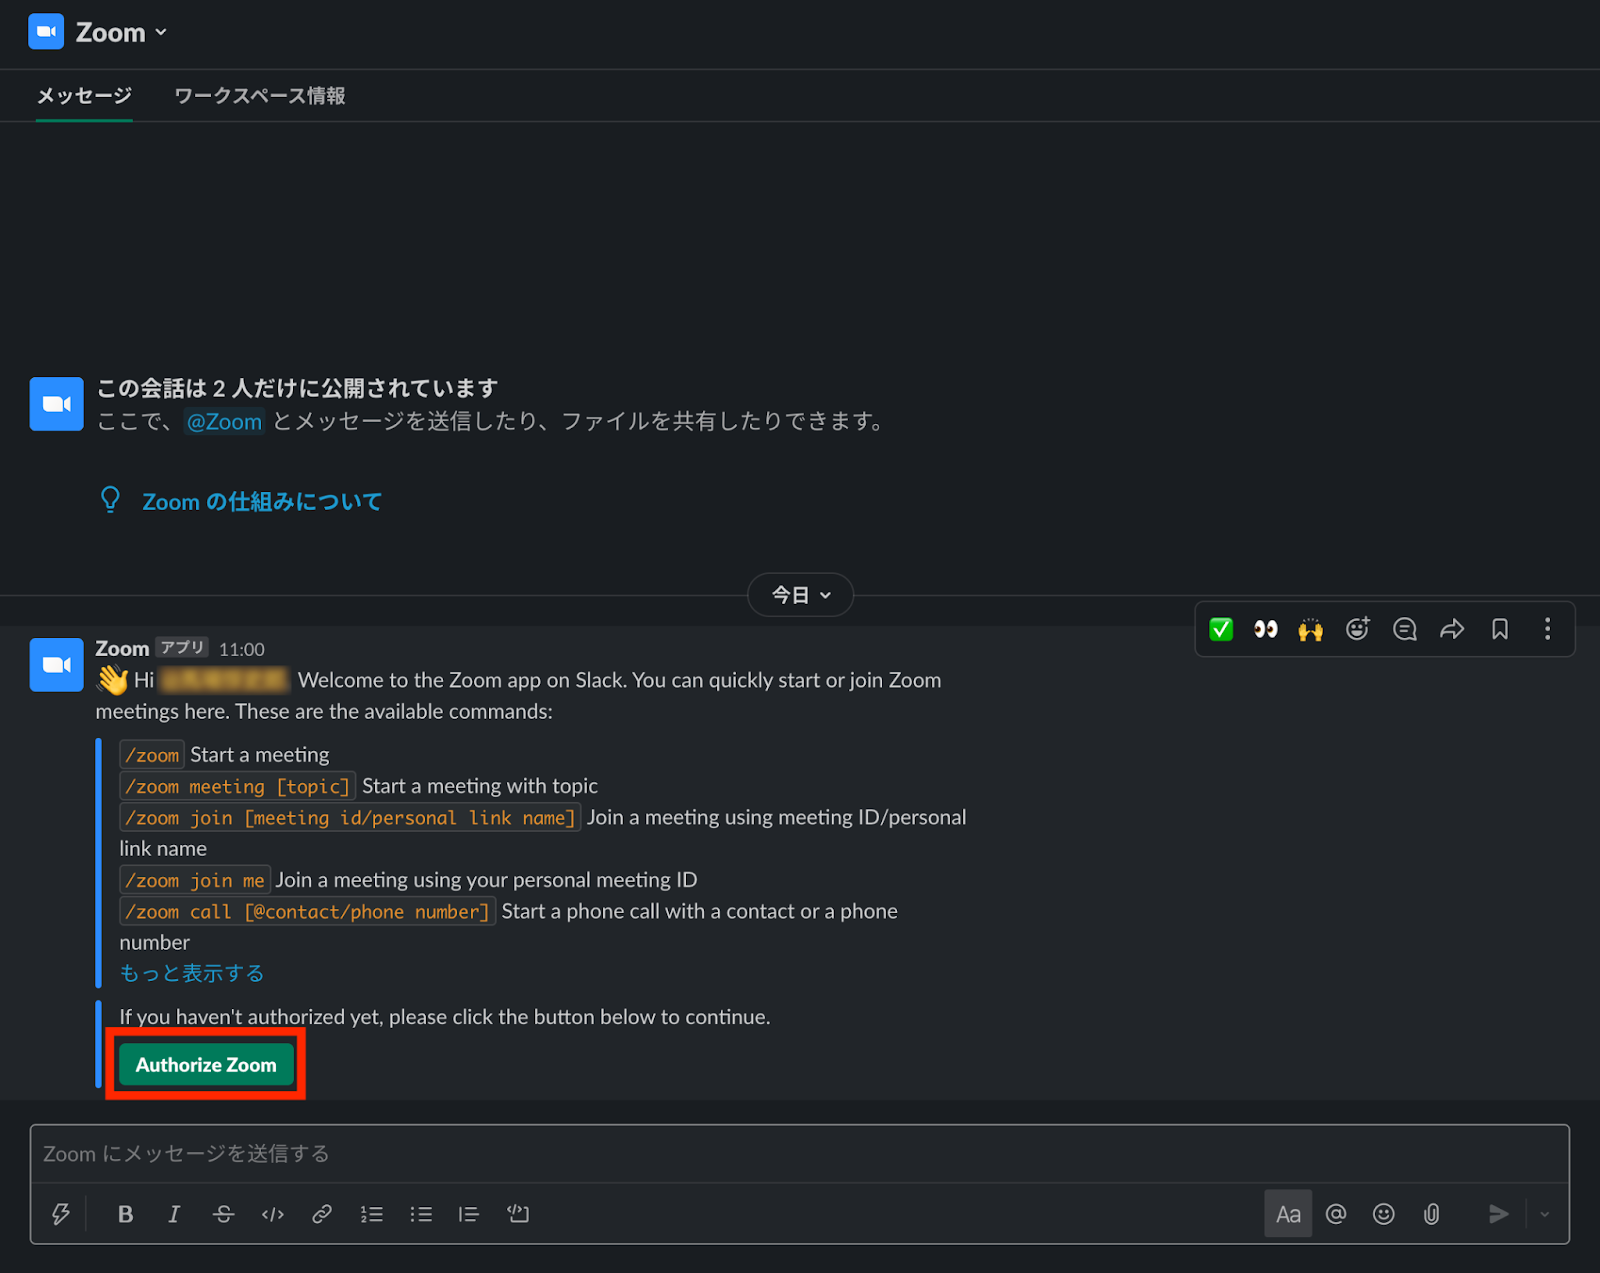Click the Zoom avatar beside the 11:00 message
The height and width of the screenshot is (1273, 1600).
(56, 665)
